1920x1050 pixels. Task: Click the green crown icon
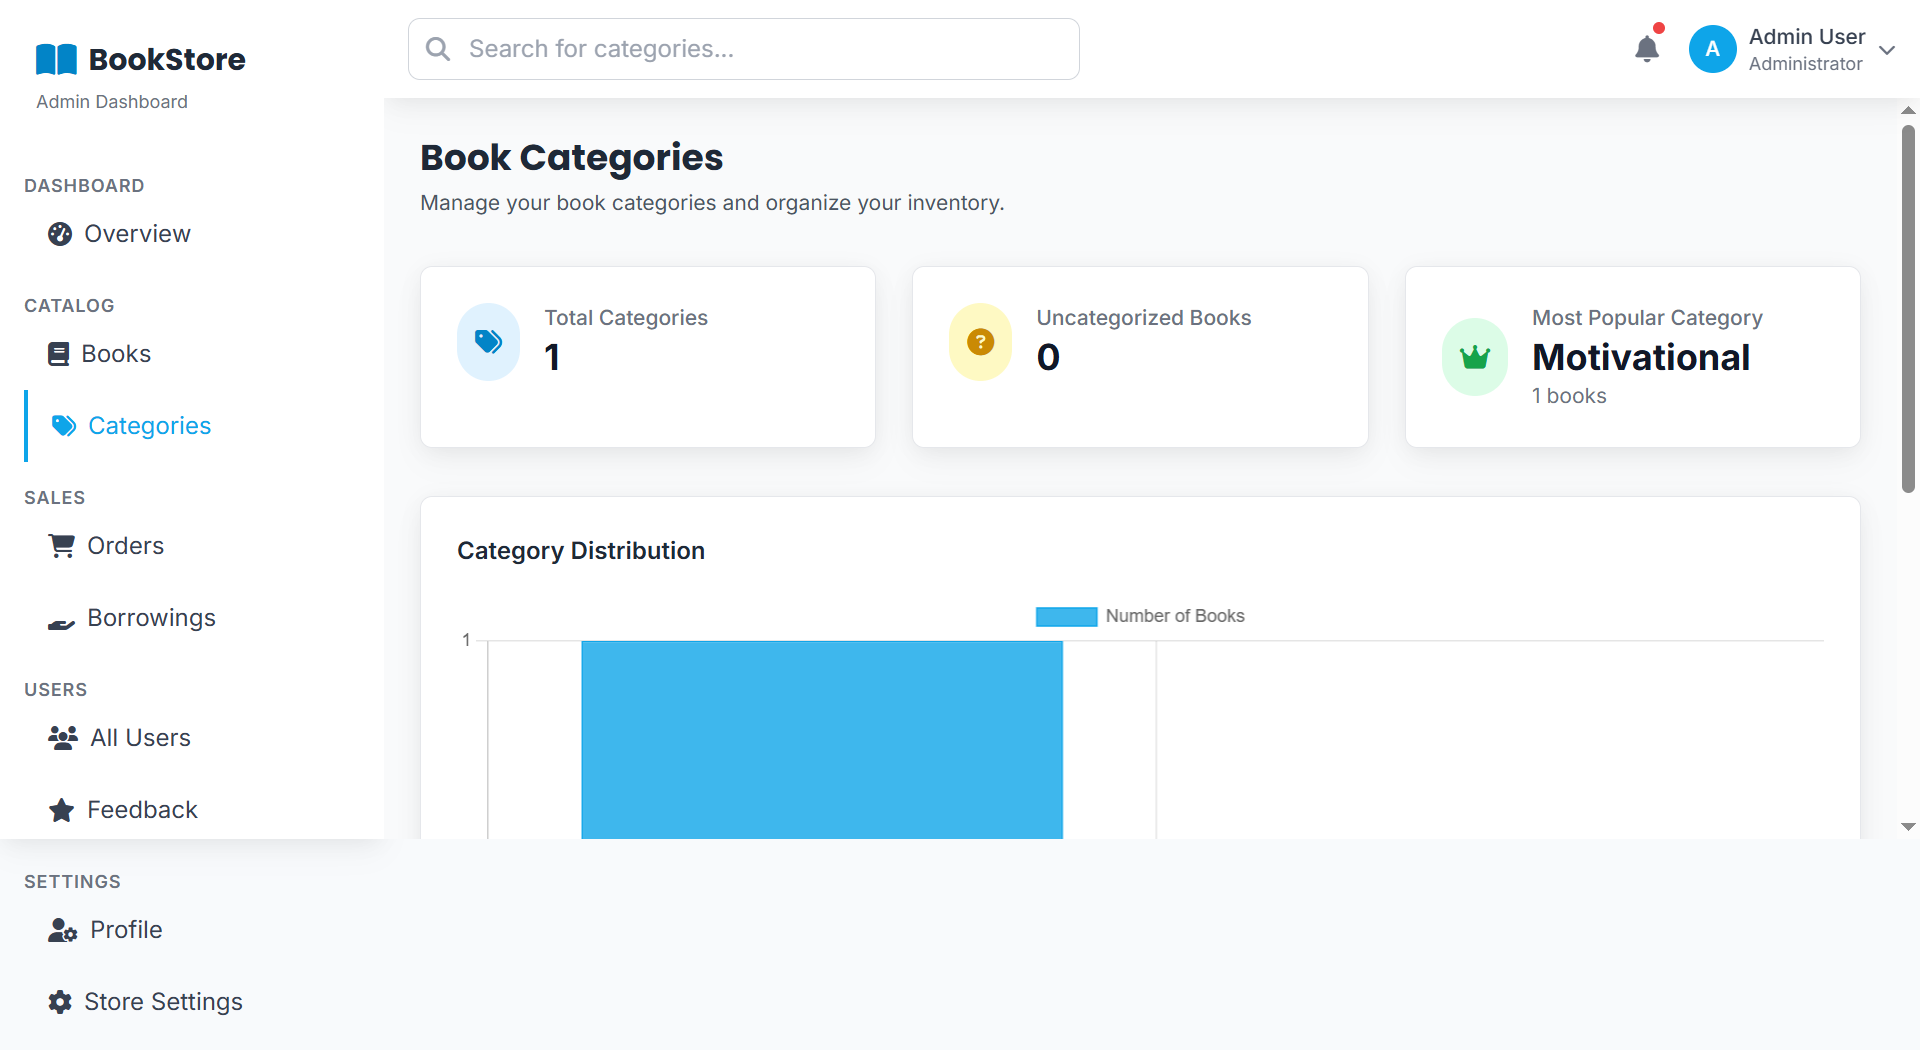(1474, 357)
